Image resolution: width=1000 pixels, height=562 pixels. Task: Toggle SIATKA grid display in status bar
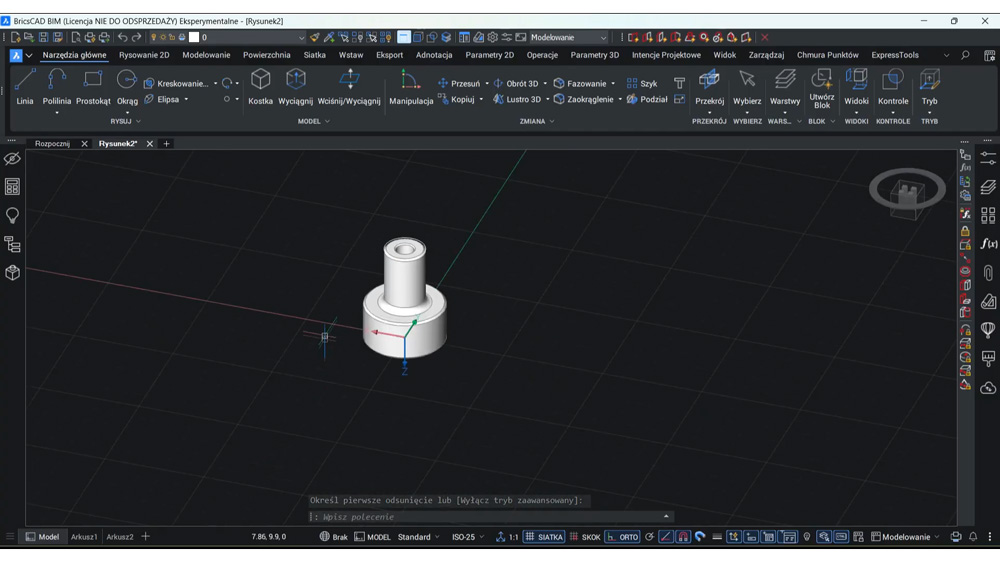544,537
